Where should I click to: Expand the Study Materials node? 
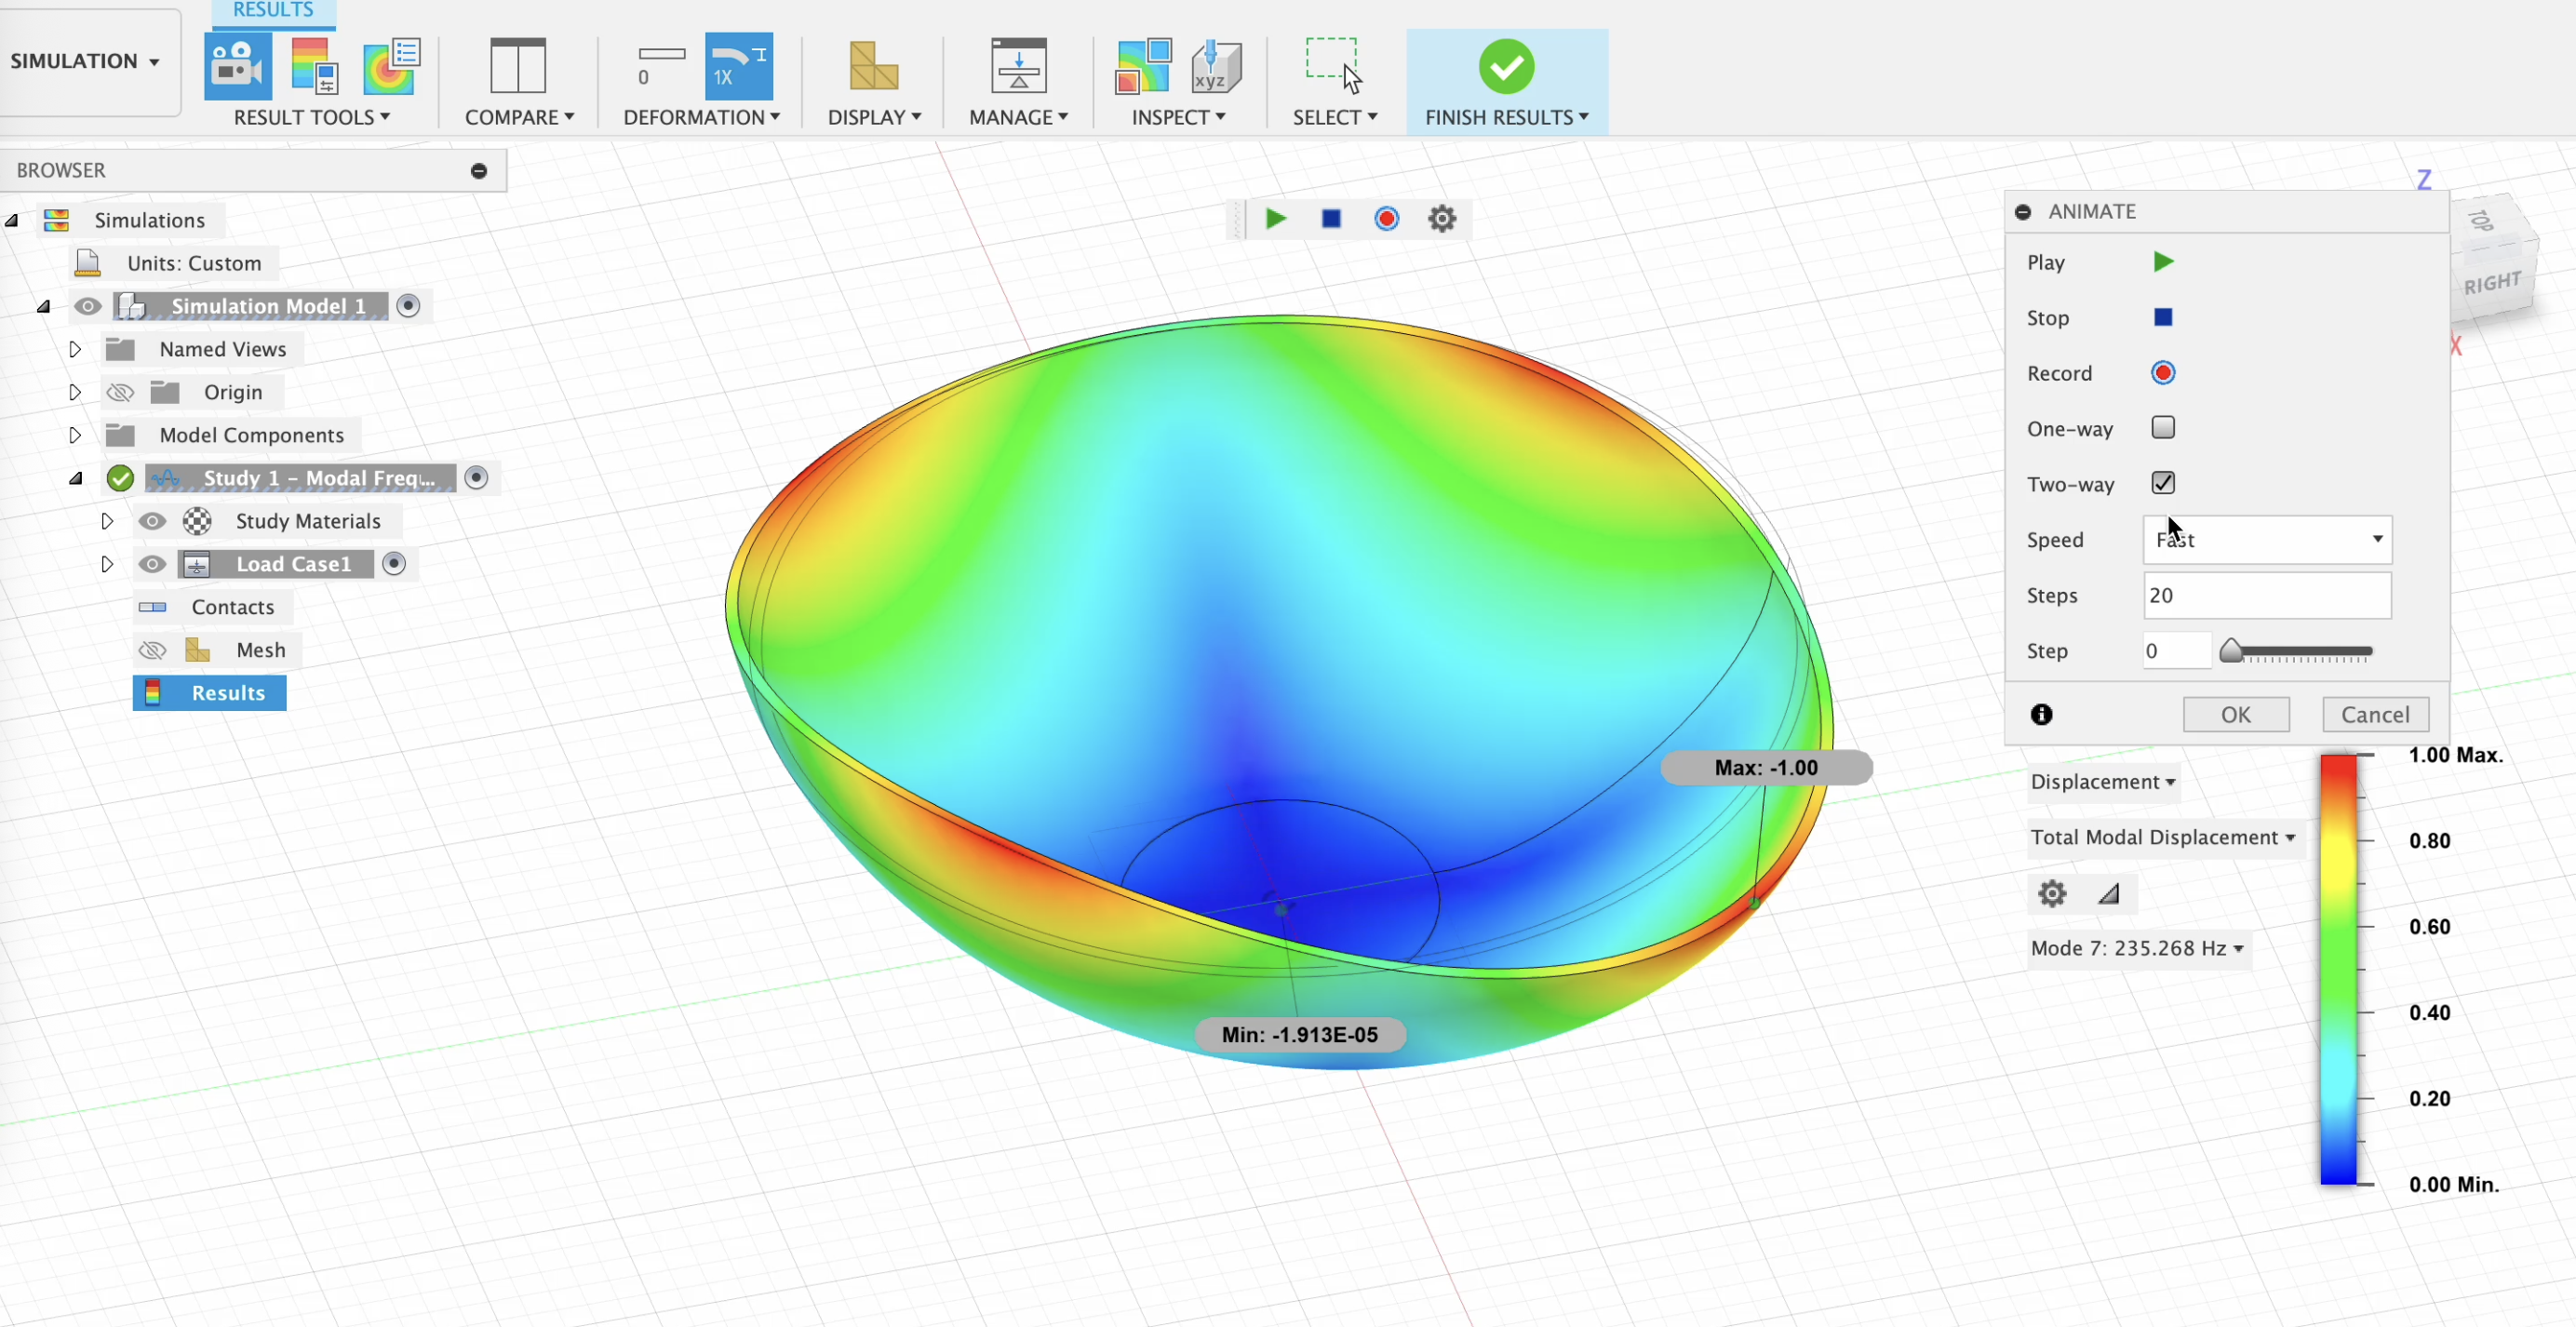(x=107, y=521)
